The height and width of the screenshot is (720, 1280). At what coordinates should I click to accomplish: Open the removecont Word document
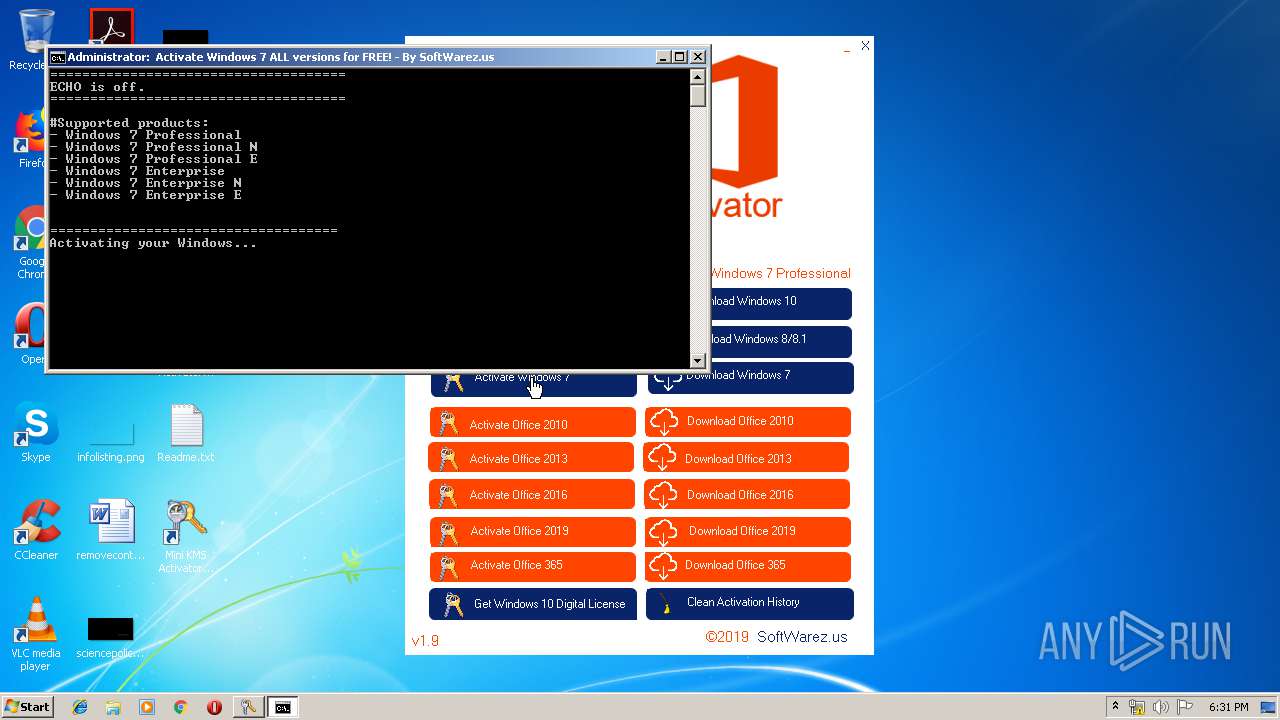click(111, 530)
